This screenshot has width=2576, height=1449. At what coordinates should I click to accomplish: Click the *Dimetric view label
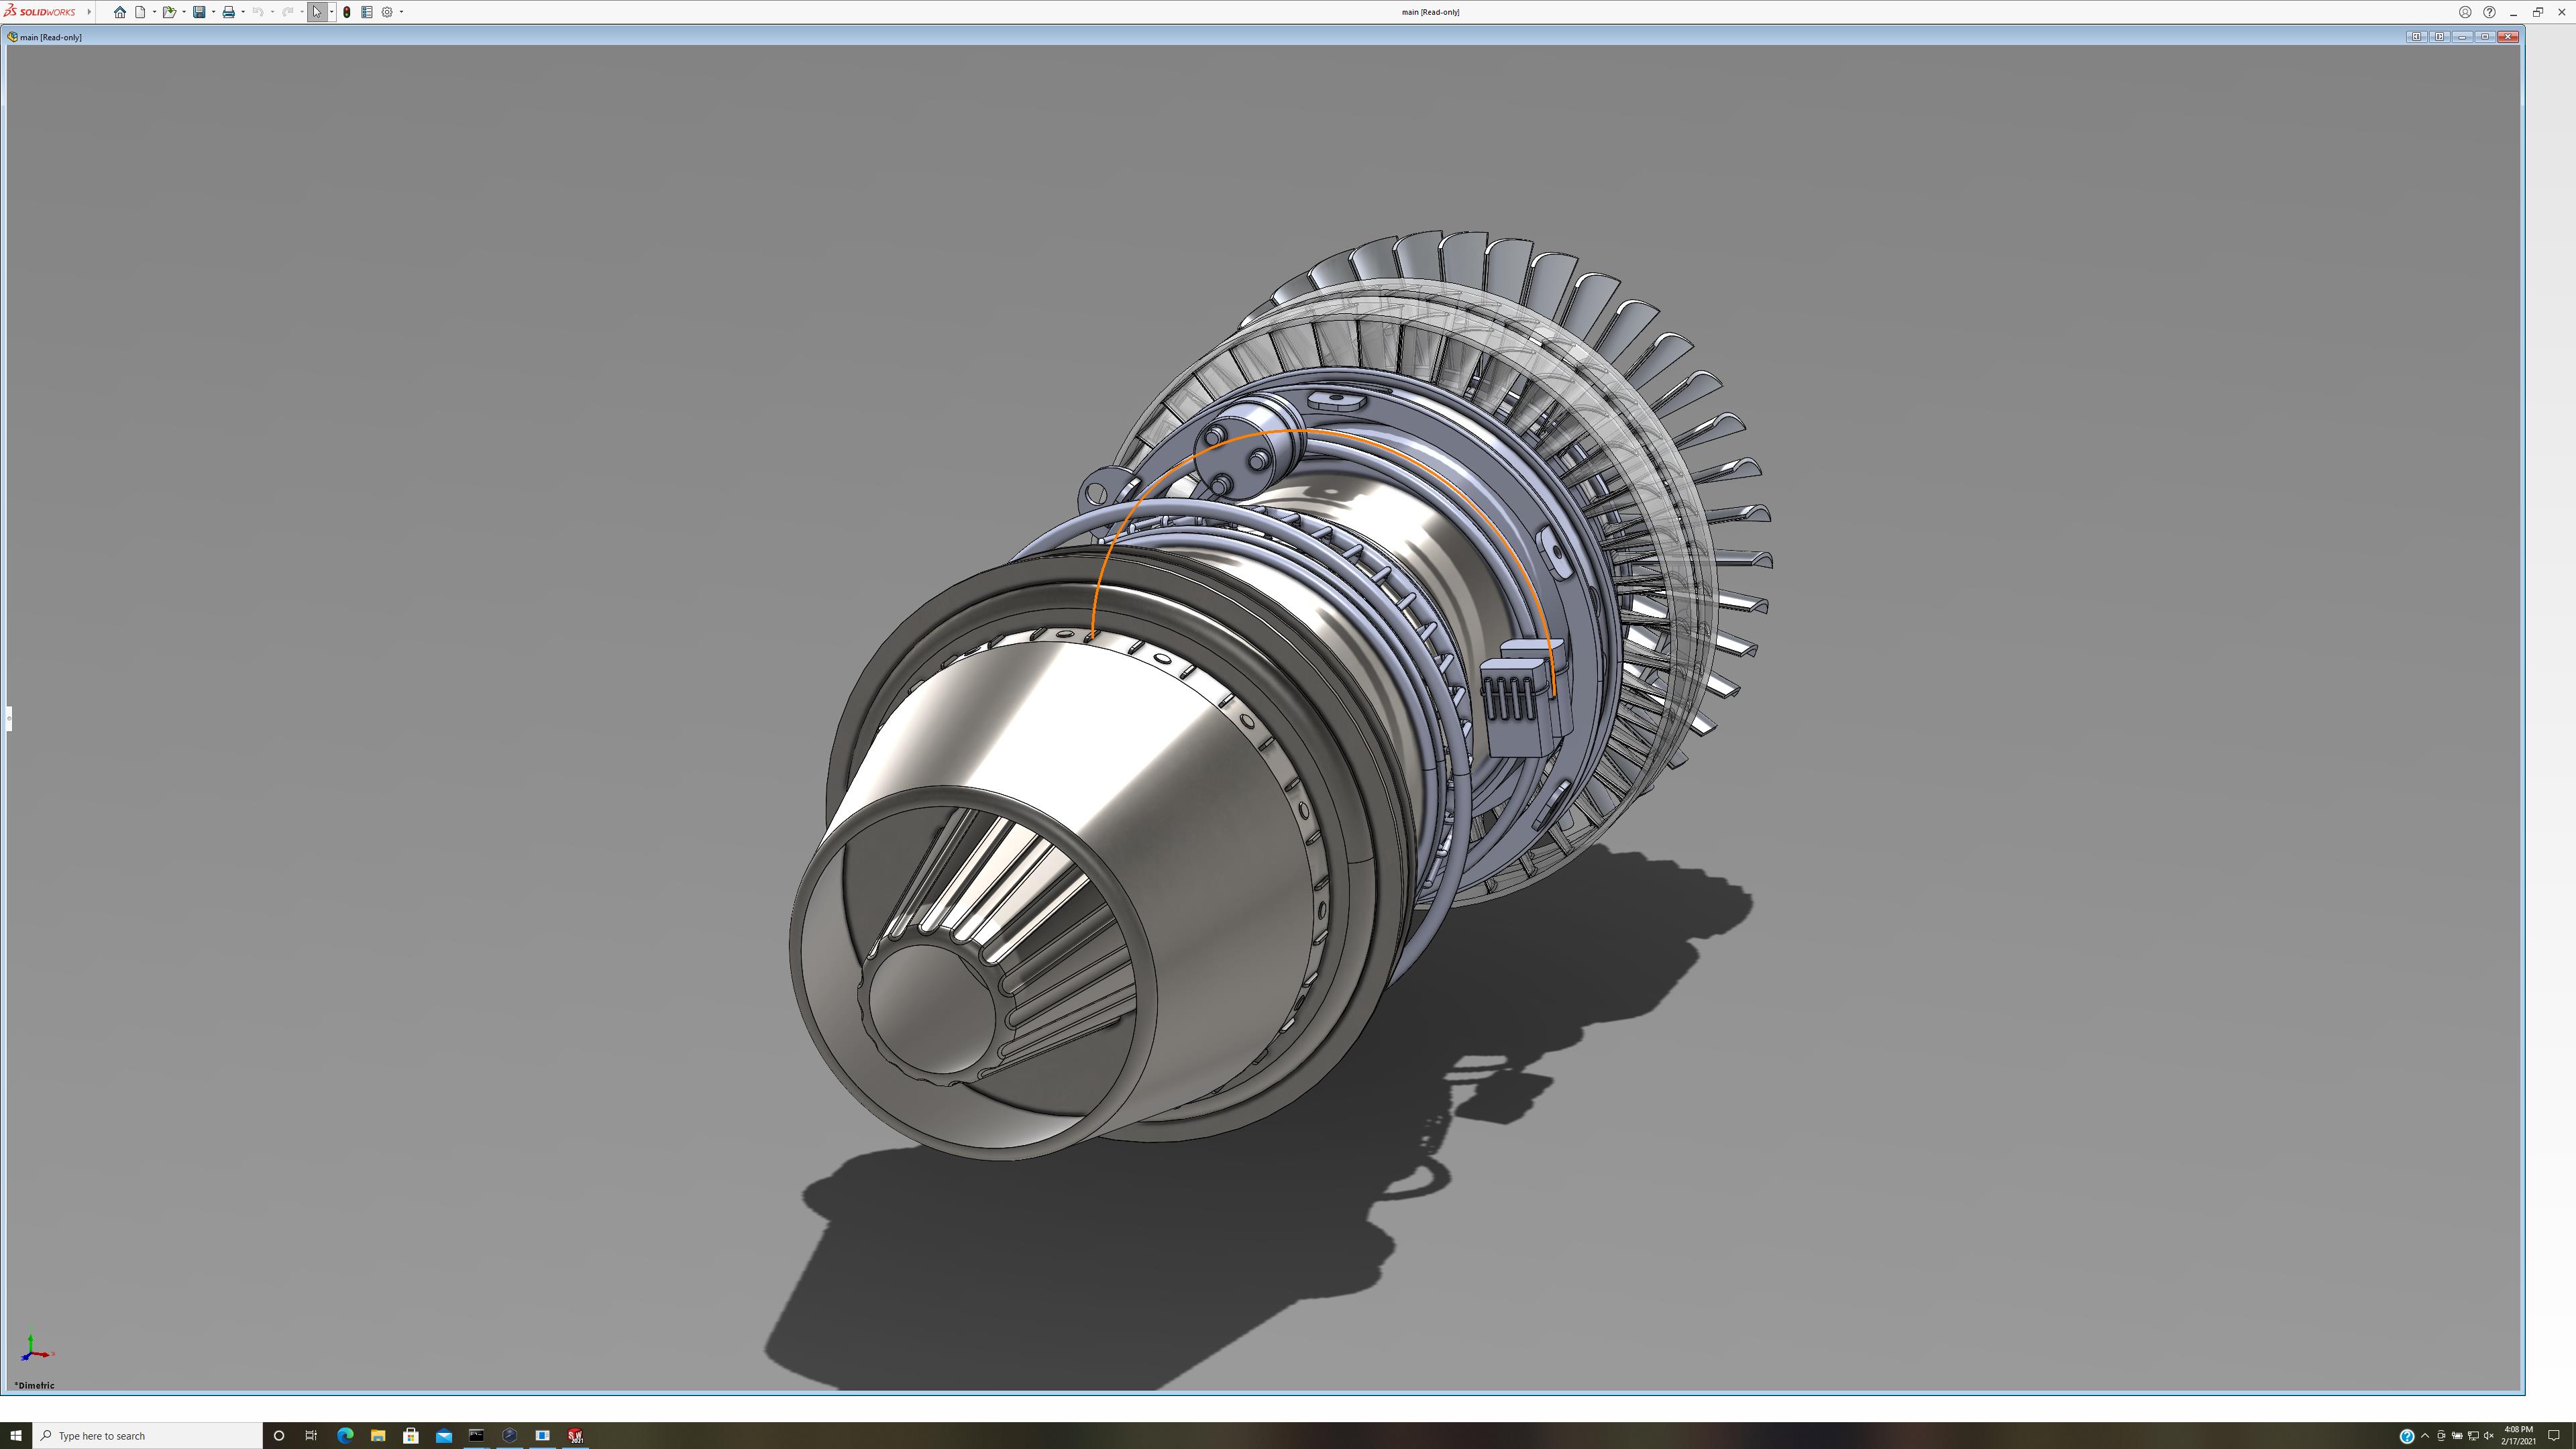(x=35, y=1385)
